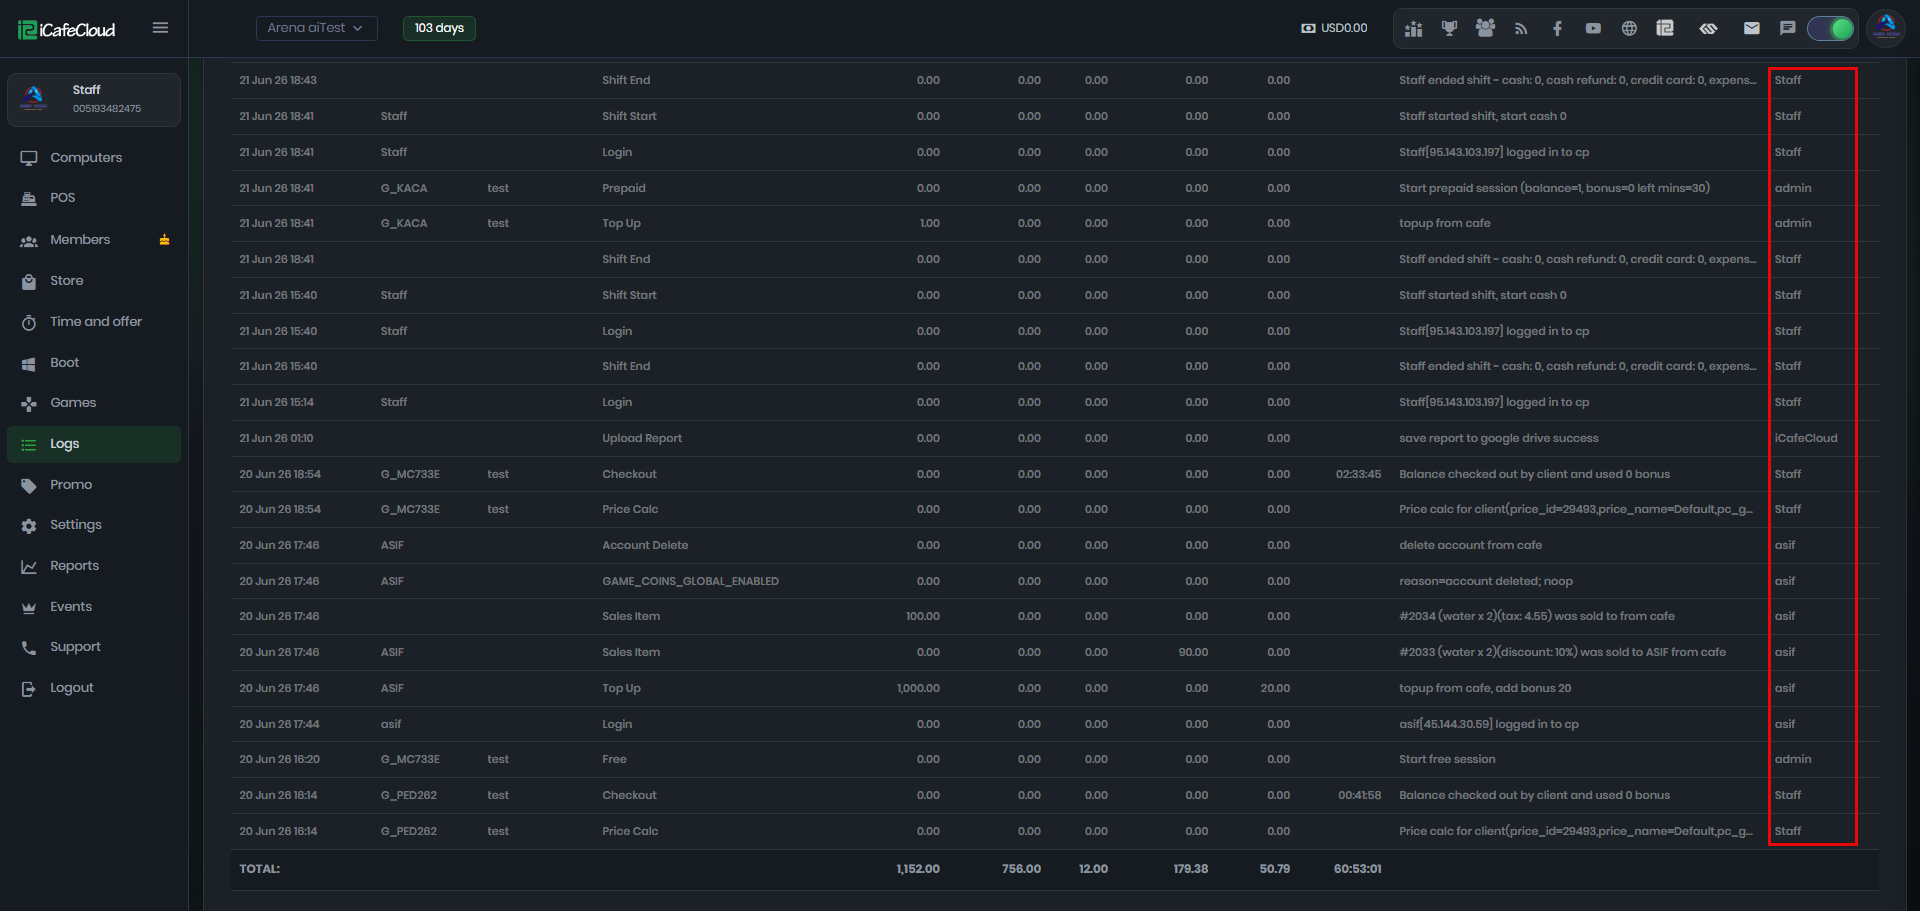Open the chat message icon

pos(1787,28)
